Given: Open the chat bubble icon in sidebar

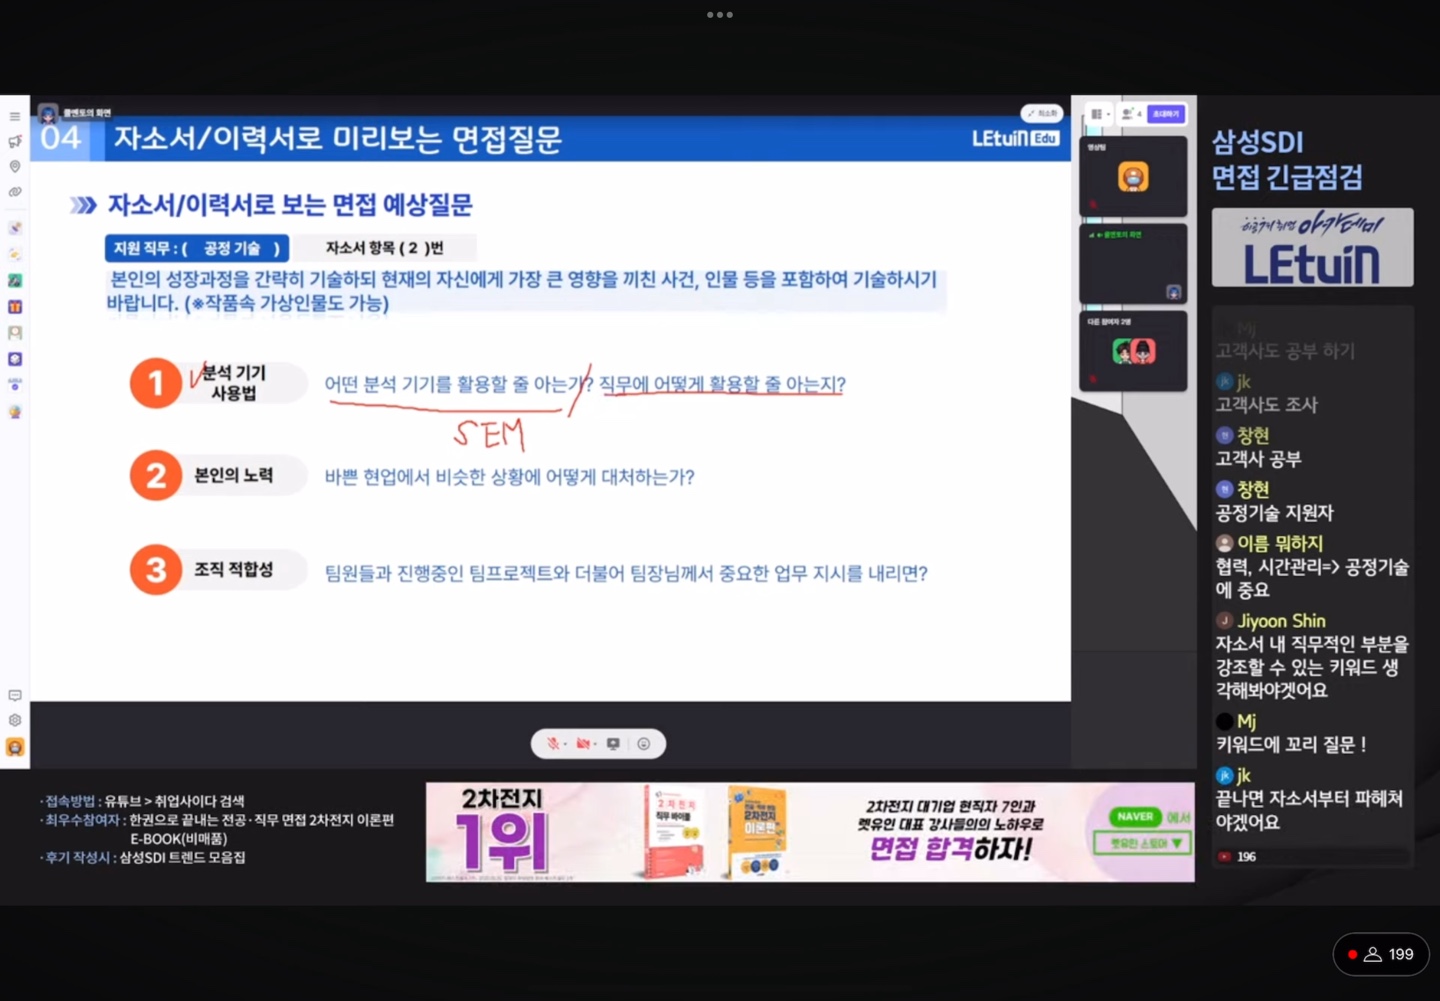Looking at the screenshot, I should 15,695.
